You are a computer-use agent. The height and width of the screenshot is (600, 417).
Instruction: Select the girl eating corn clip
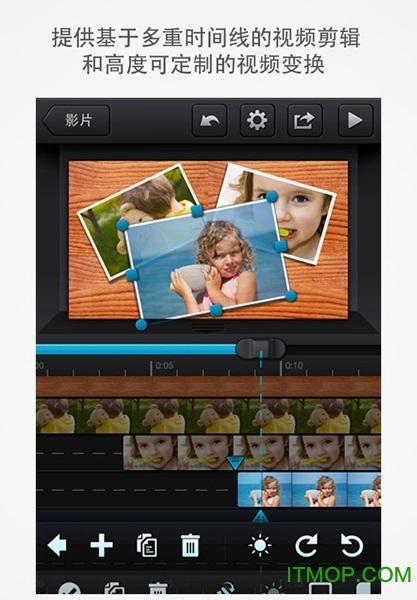click(x=252, y=453)
